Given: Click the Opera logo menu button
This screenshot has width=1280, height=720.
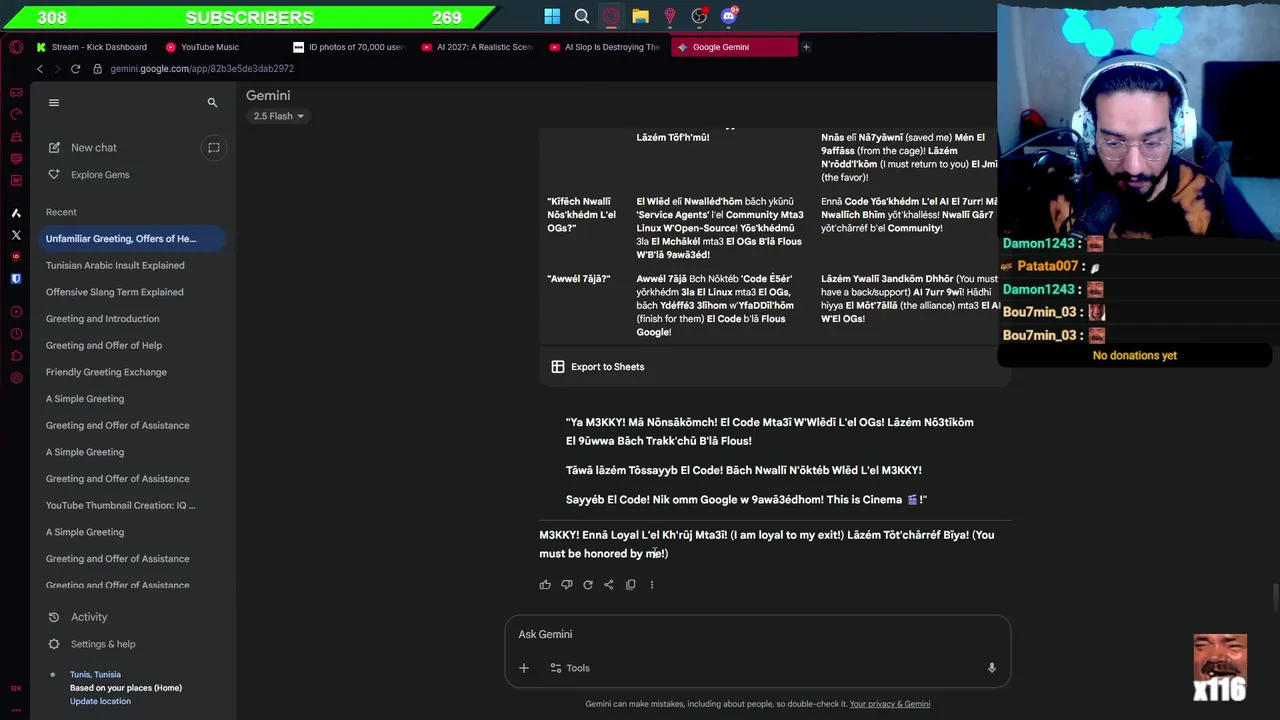Looking at the screenshot, I should pyautogui.click(x=15, y=47).
